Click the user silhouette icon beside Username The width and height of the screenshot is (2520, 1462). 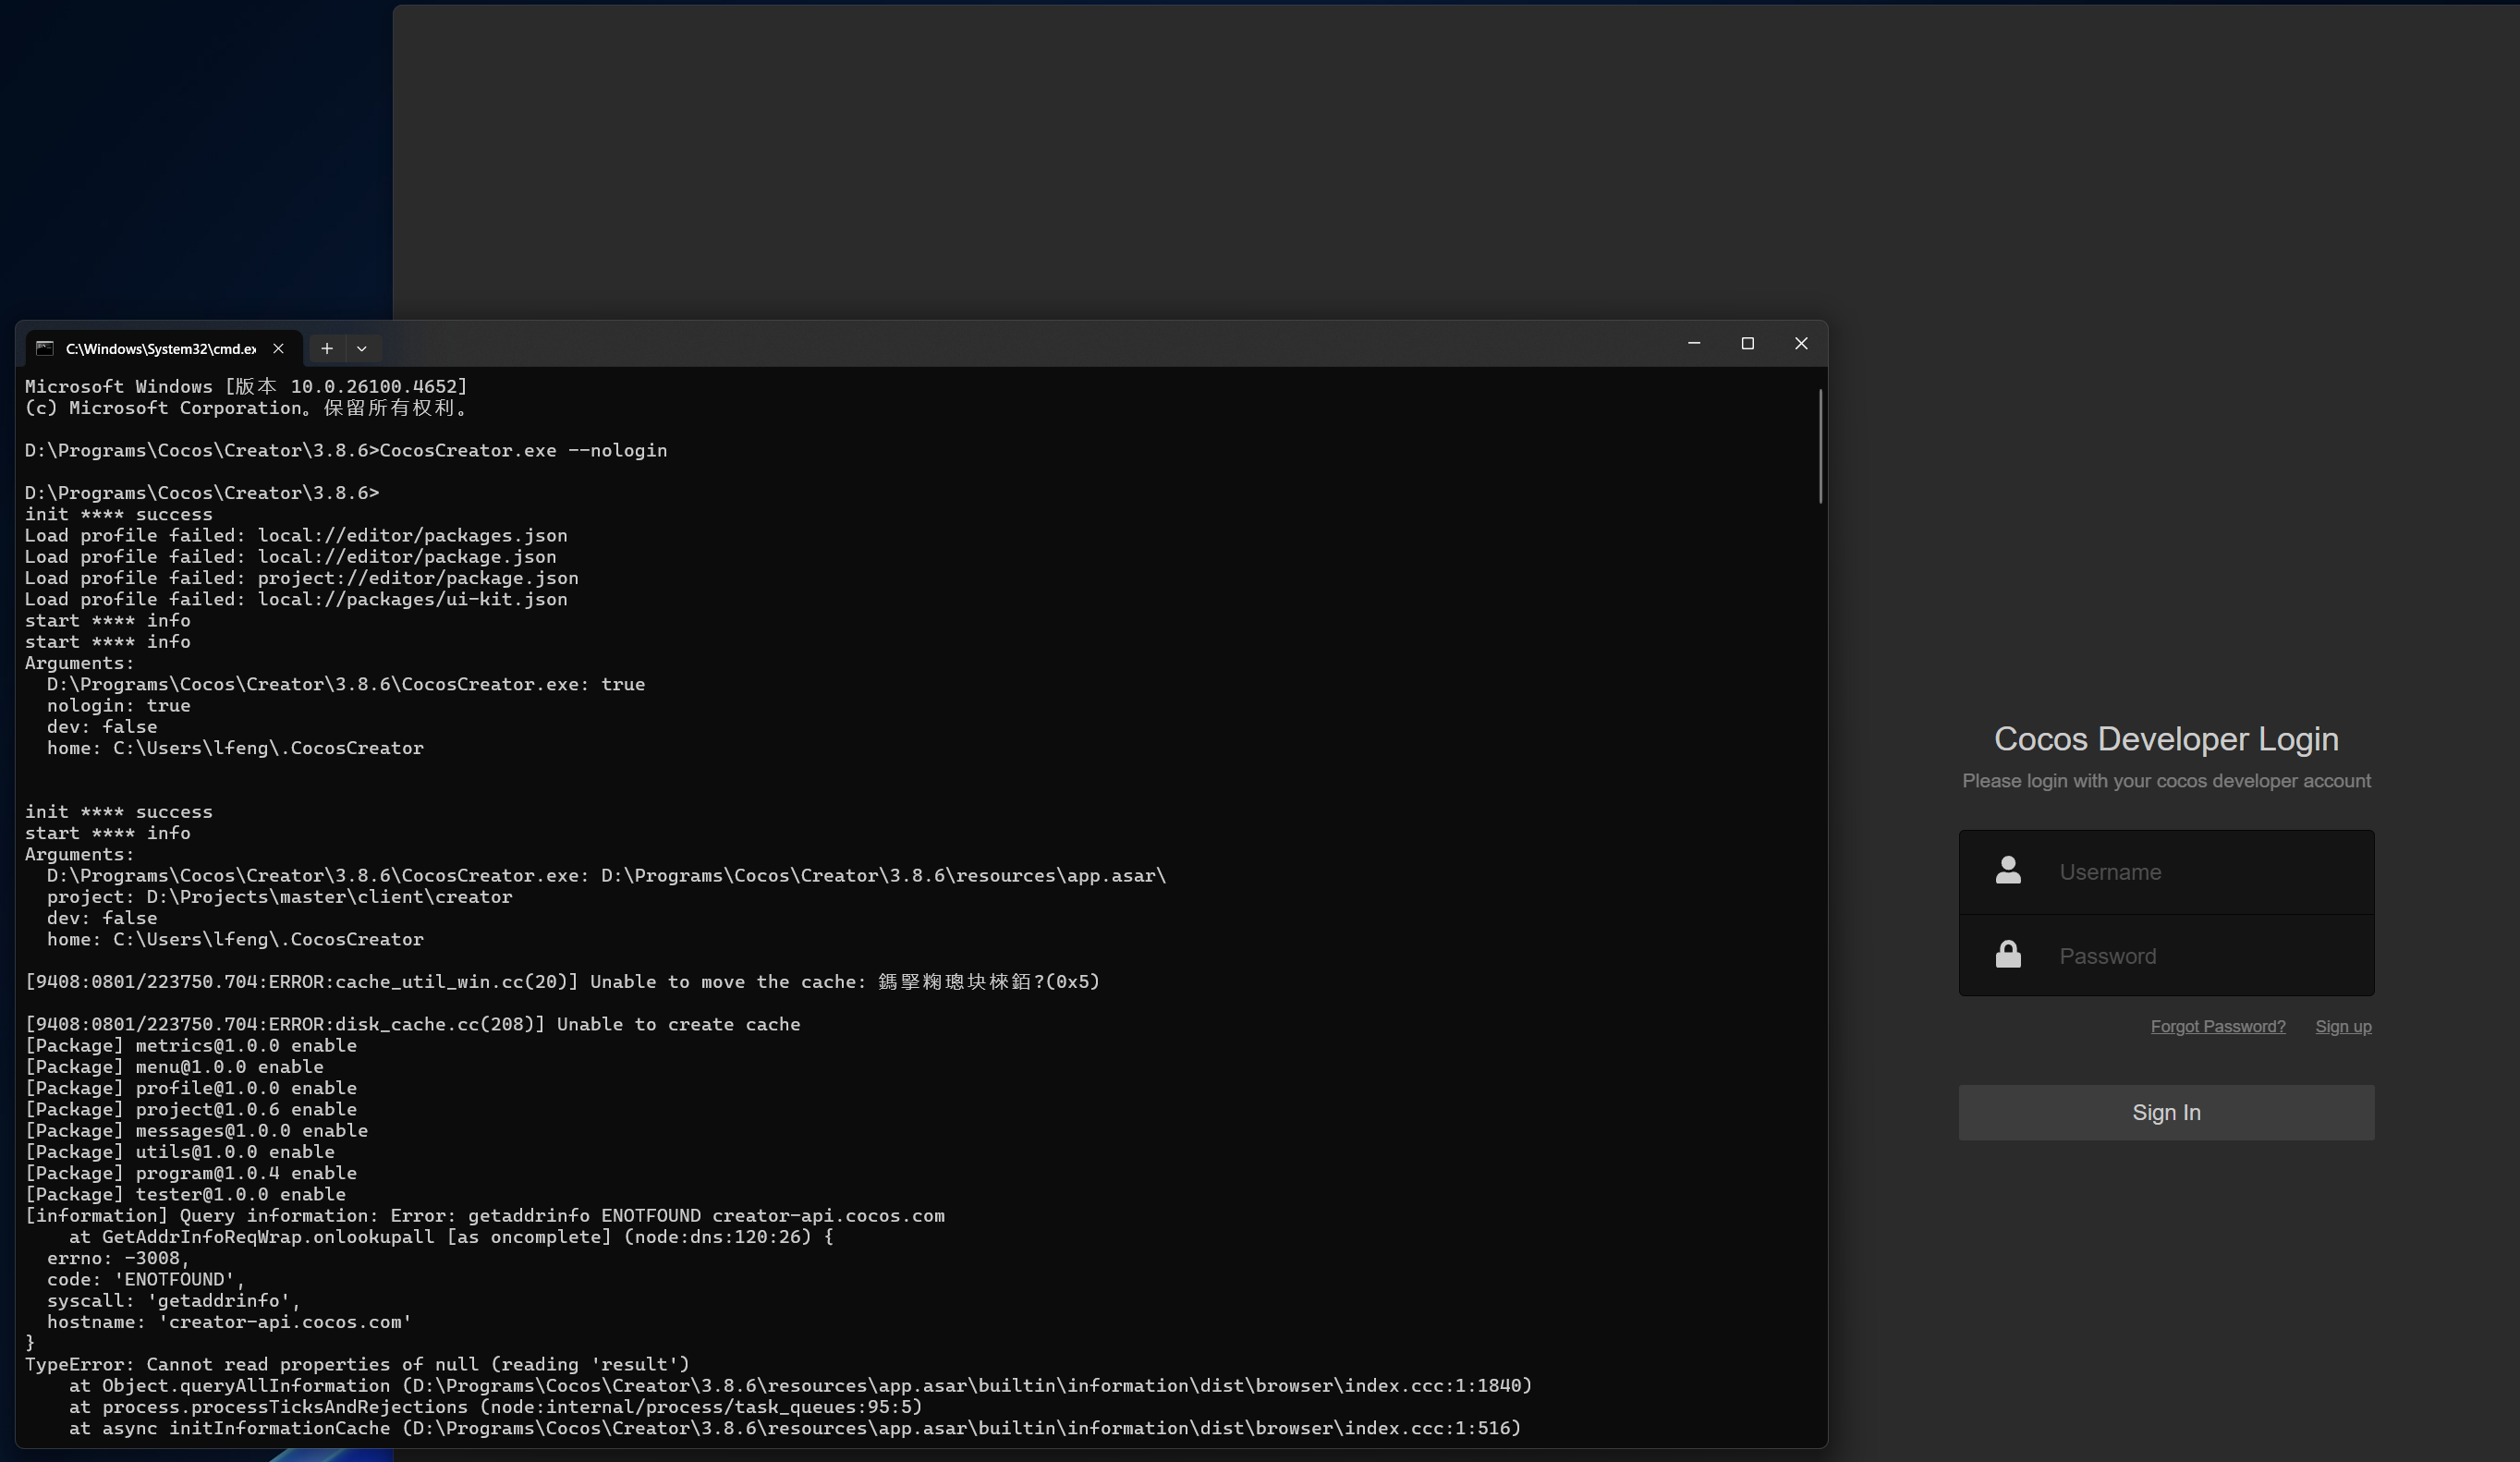(2008, 871)
